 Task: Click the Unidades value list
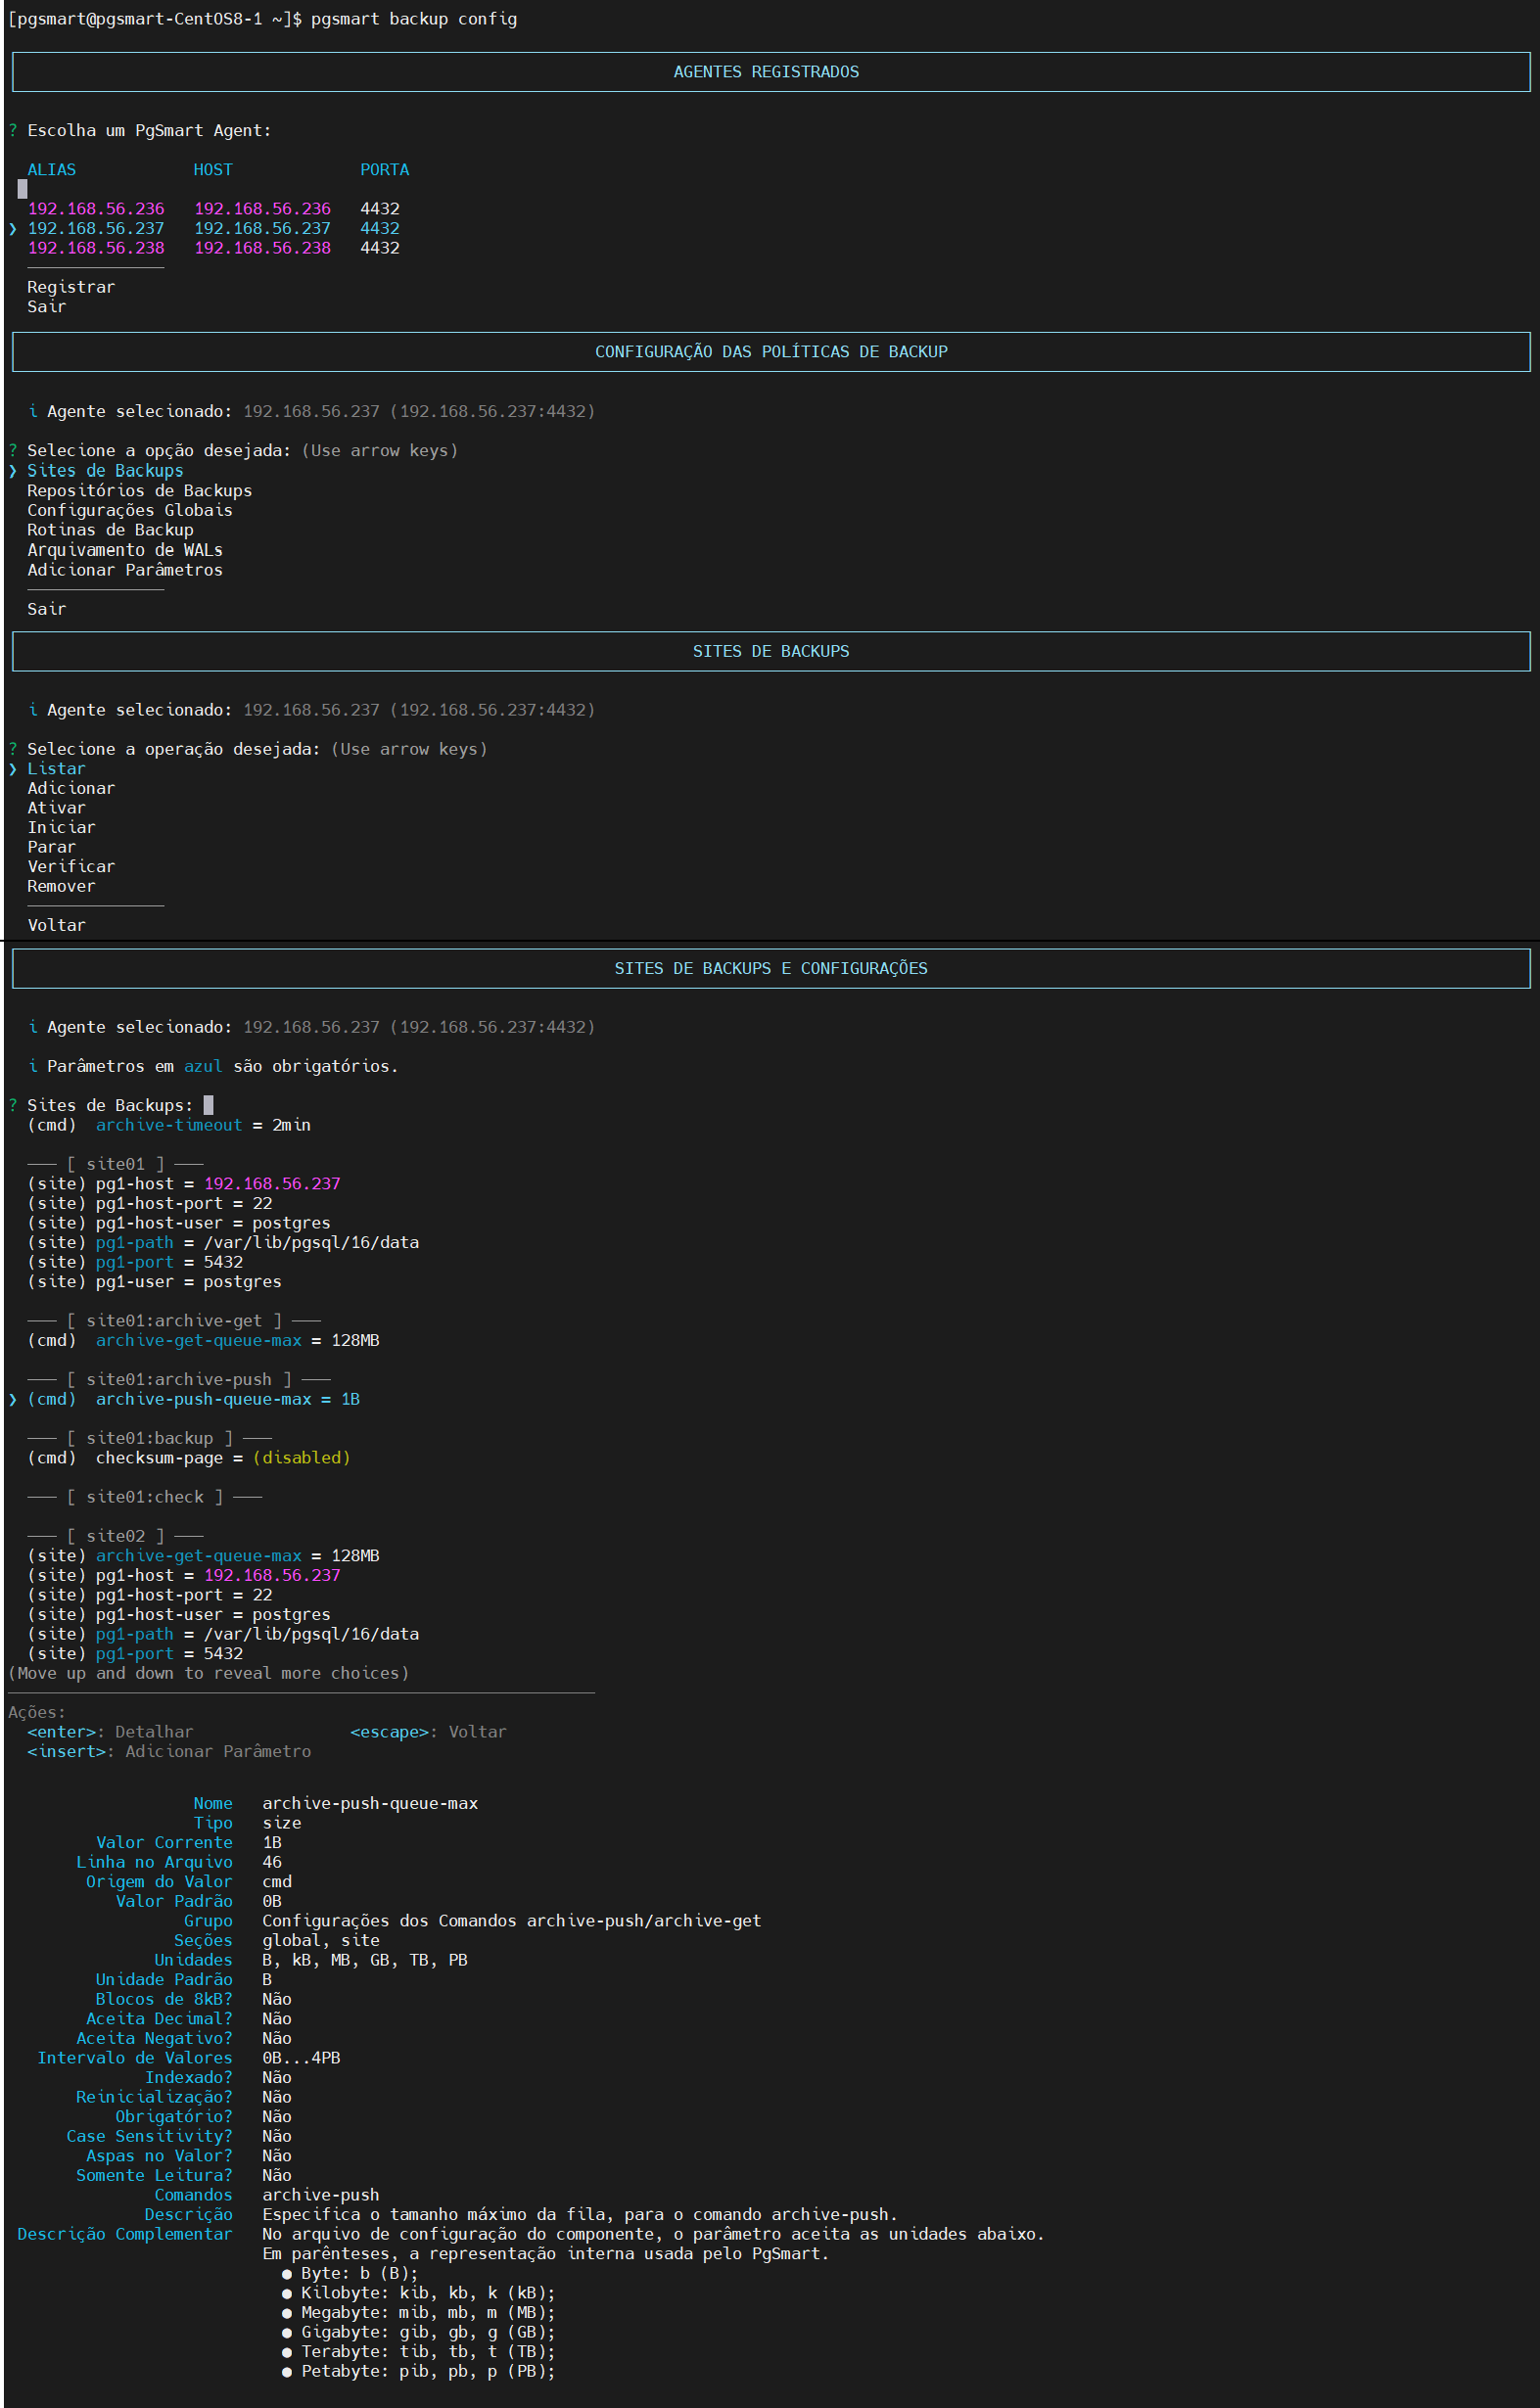[x=365, y=1960]
